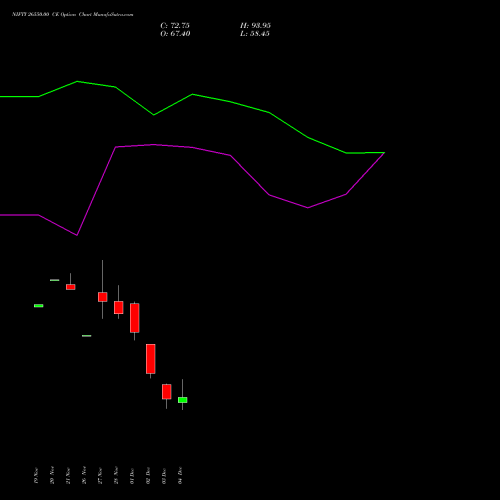Image resolution: width=500 pixels, height=500 pixels.
Task: Click the 28 Nov date axis label
Action: point(116,476)
